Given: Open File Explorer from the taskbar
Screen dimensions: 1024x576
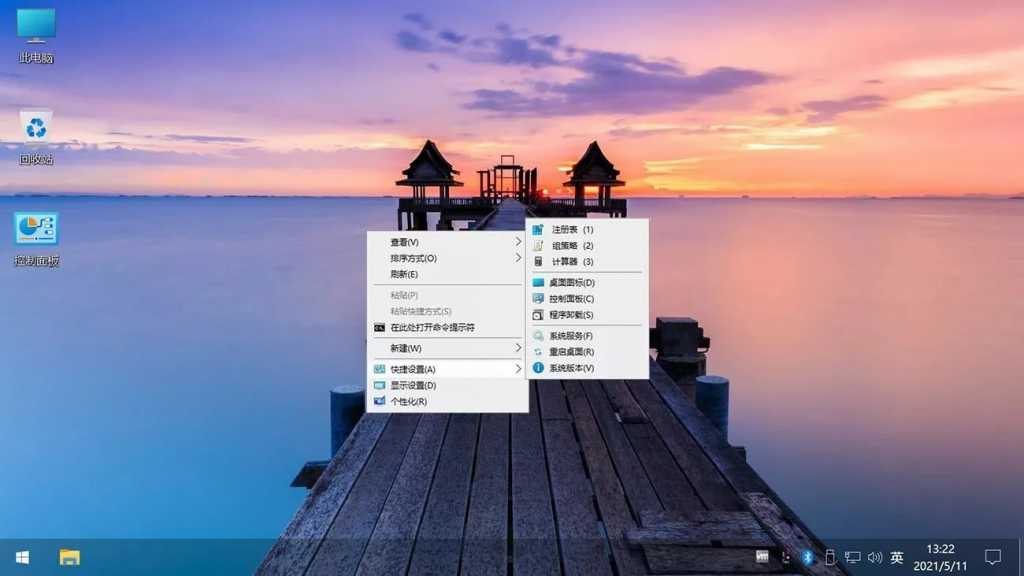Looking at the screenshot, I should pyautogui.click(x=68, y=558).
